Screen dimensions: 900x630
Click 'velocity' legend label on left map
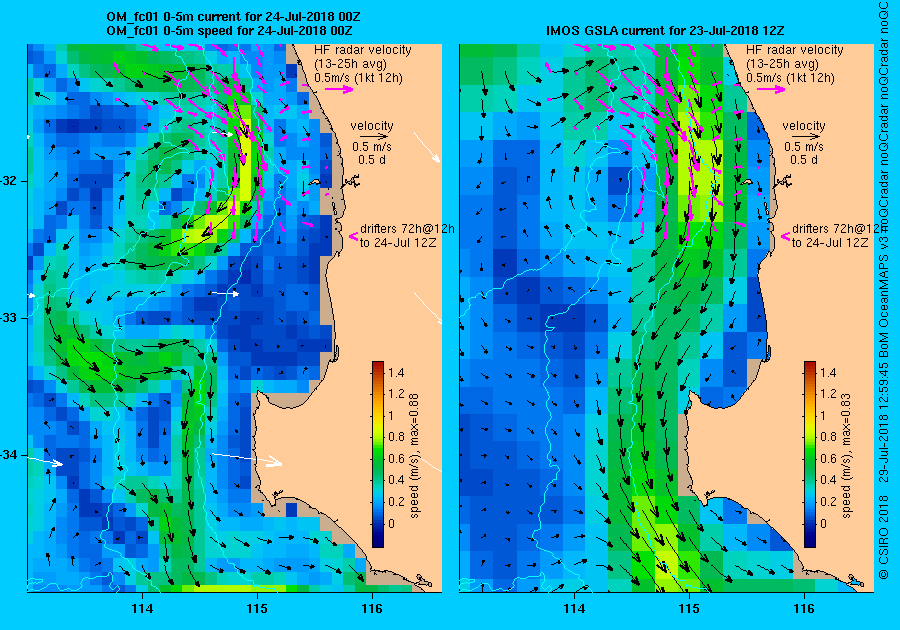coord(372,126)
